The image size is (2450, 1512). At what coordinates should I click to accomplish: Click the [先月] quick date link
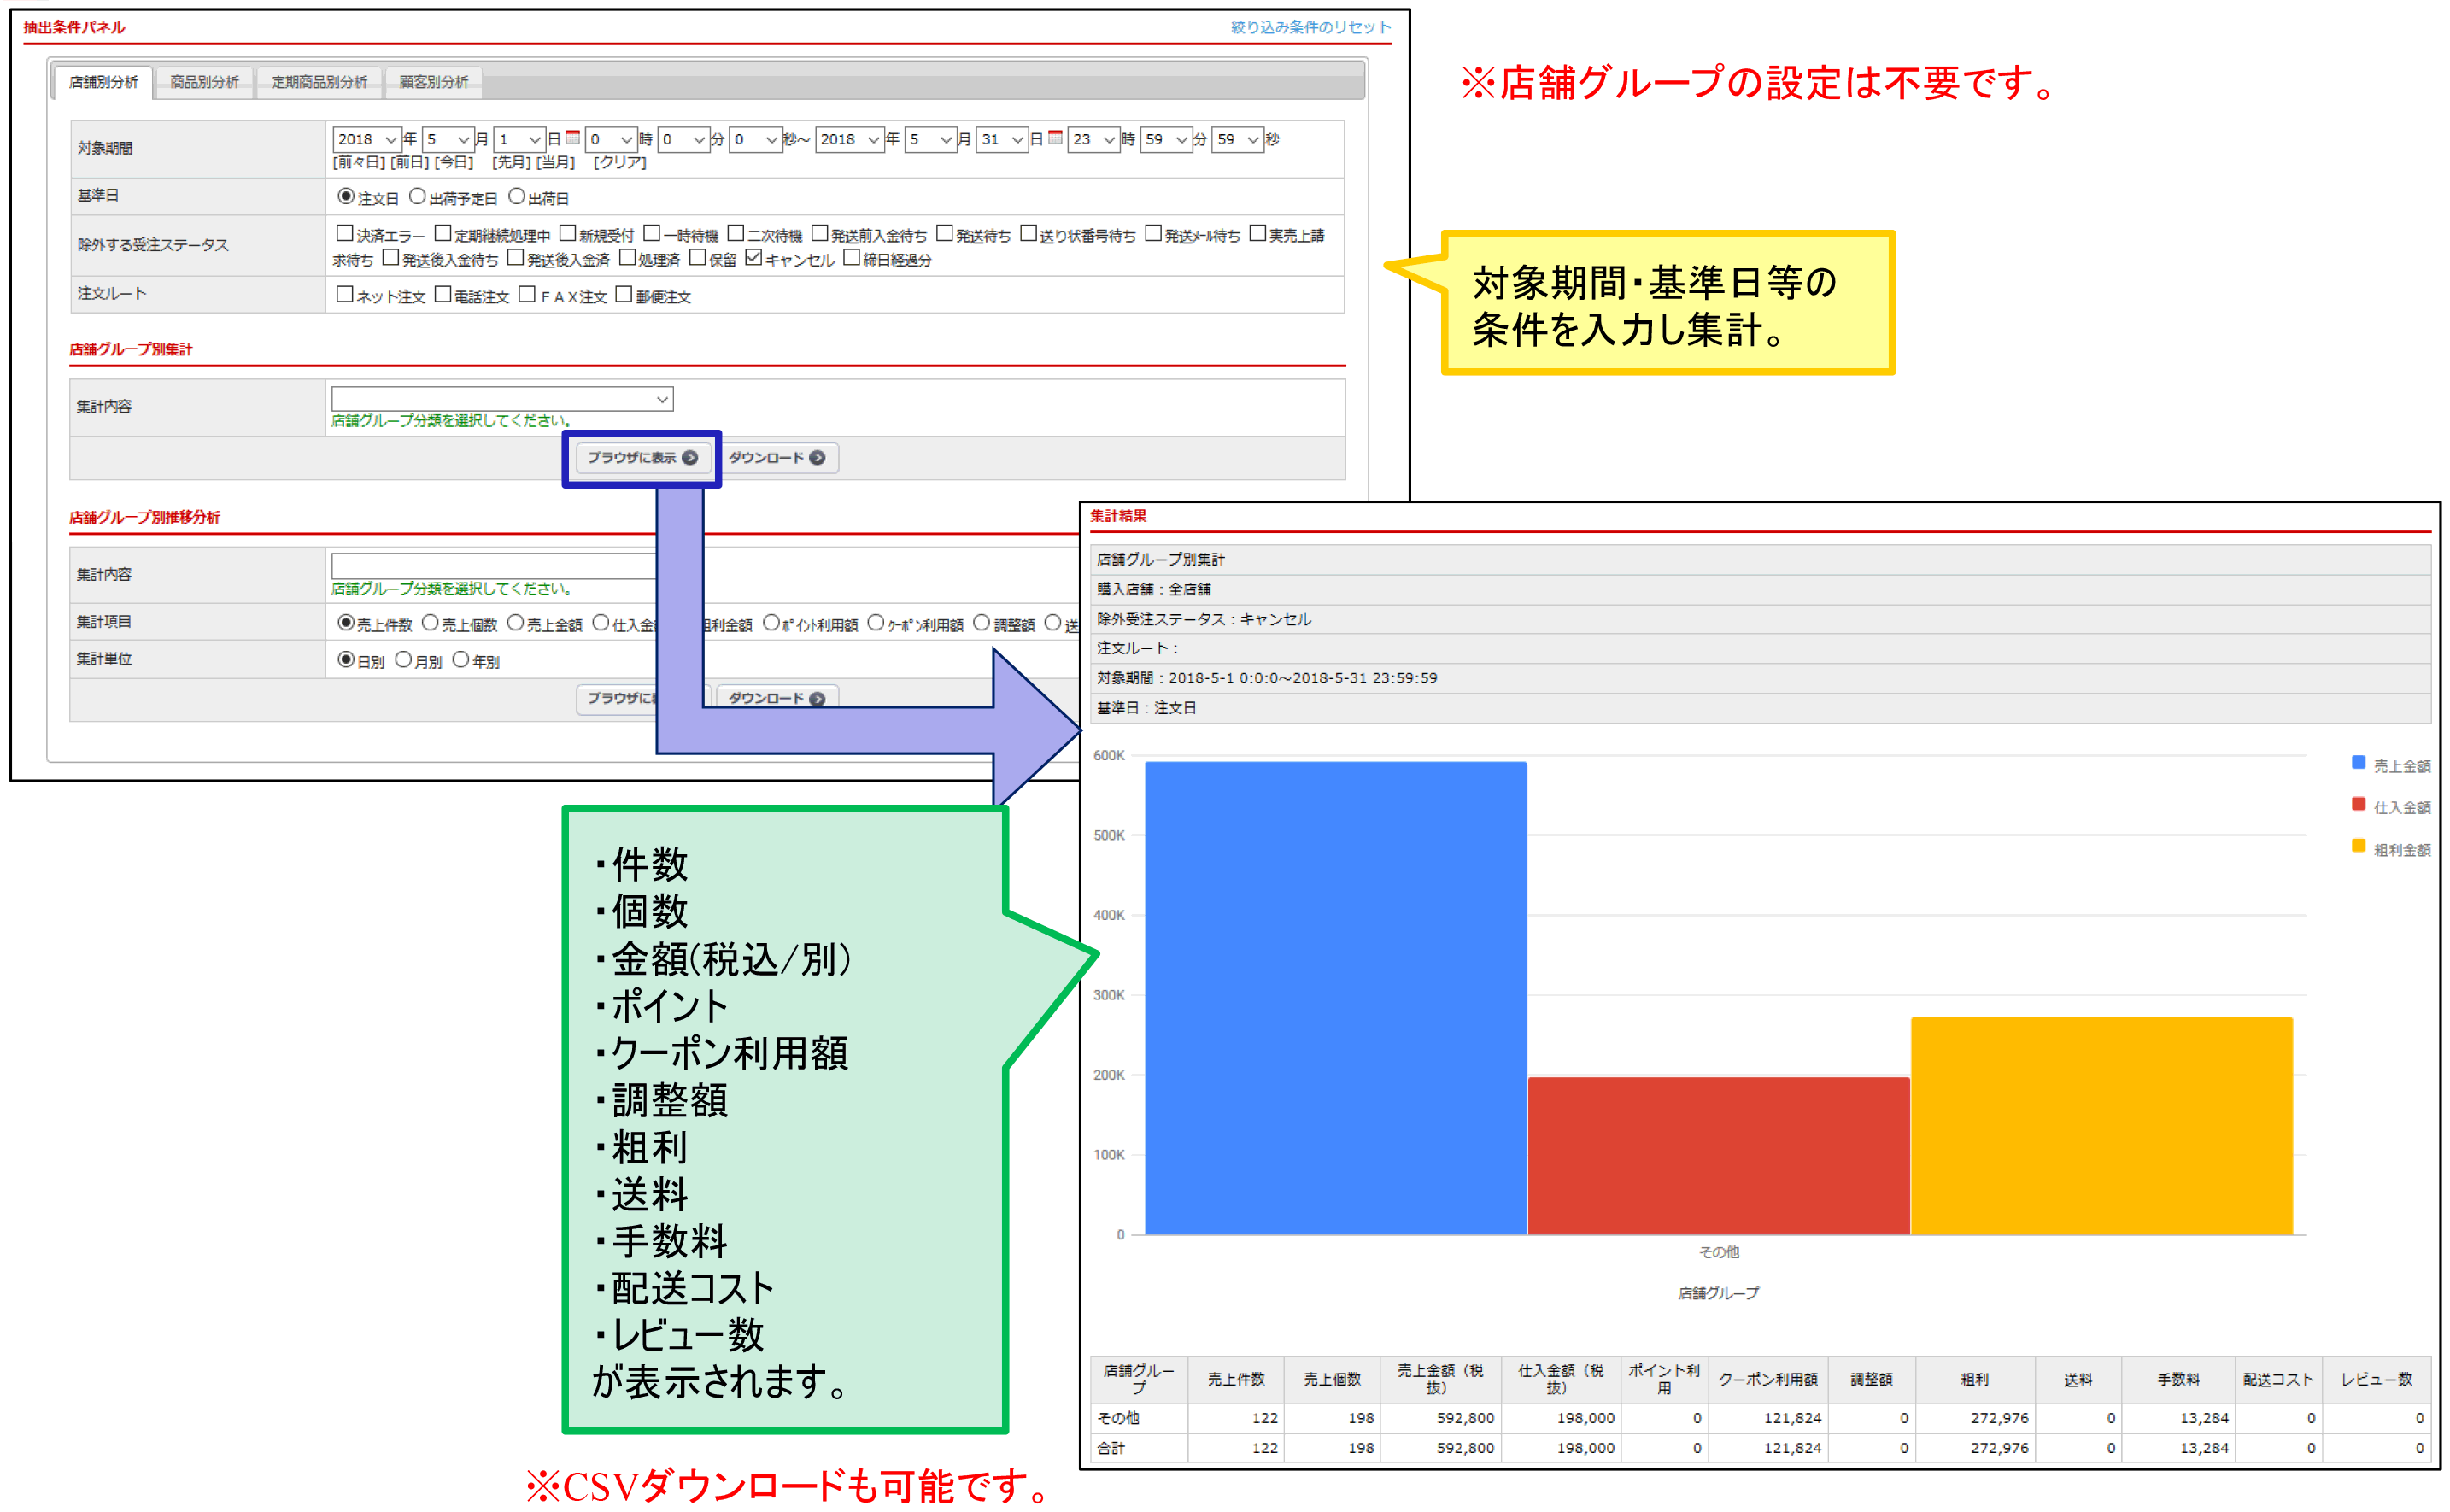click(x=511, y=162)
